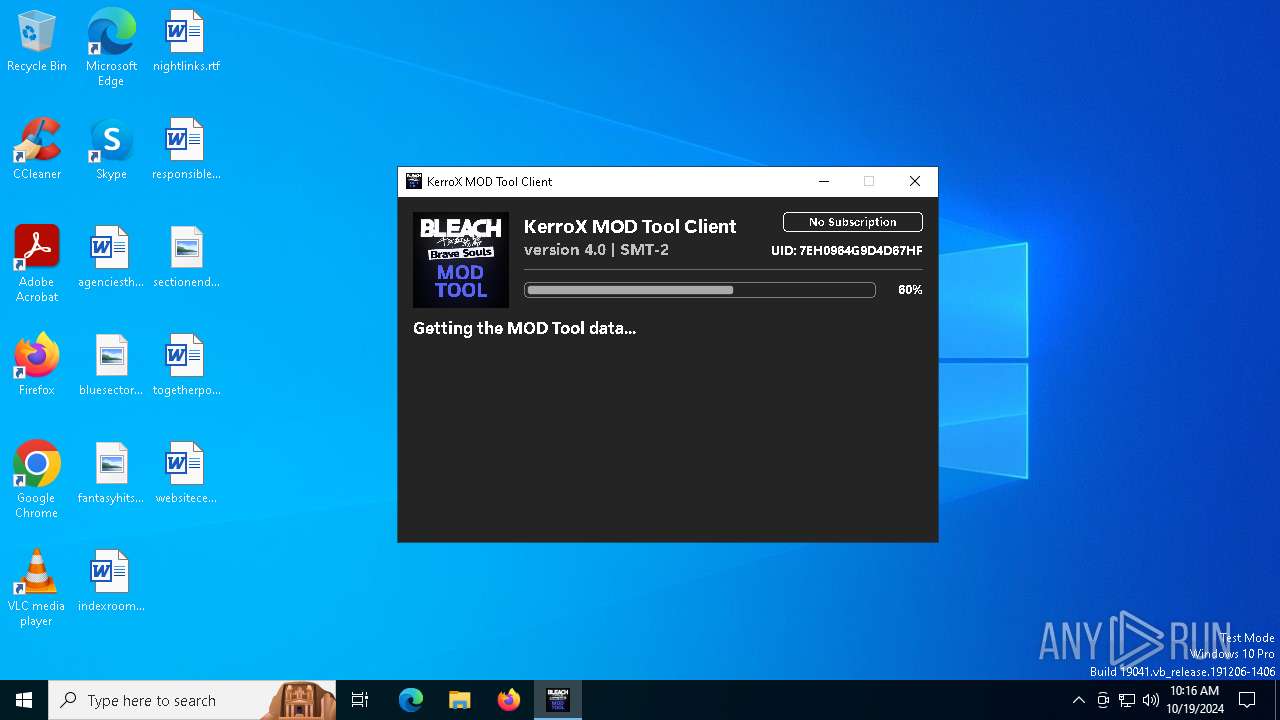Screen dimensions: 1280x720
Task: Click the KerroX MOD Tool Client heading
Action: (630, 226)
